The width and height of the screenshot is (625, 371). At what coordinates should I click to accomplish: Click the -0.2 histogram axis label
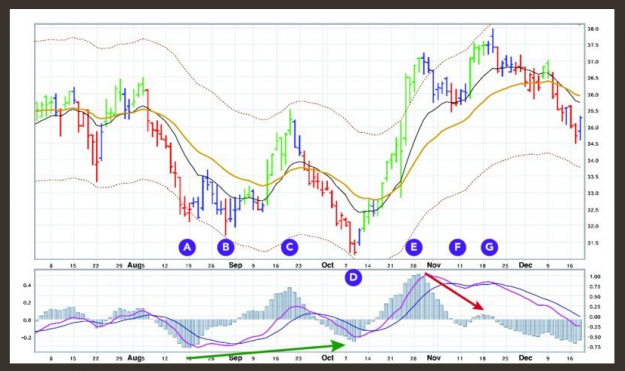26,338
